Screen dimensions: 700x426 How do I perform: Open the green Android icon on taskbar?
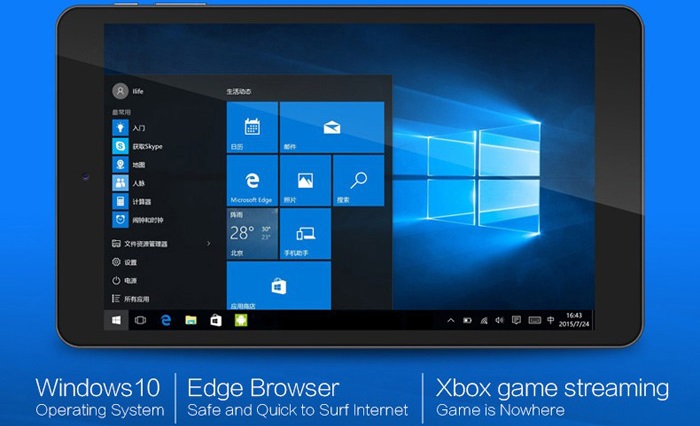click(x=241, y=320)
